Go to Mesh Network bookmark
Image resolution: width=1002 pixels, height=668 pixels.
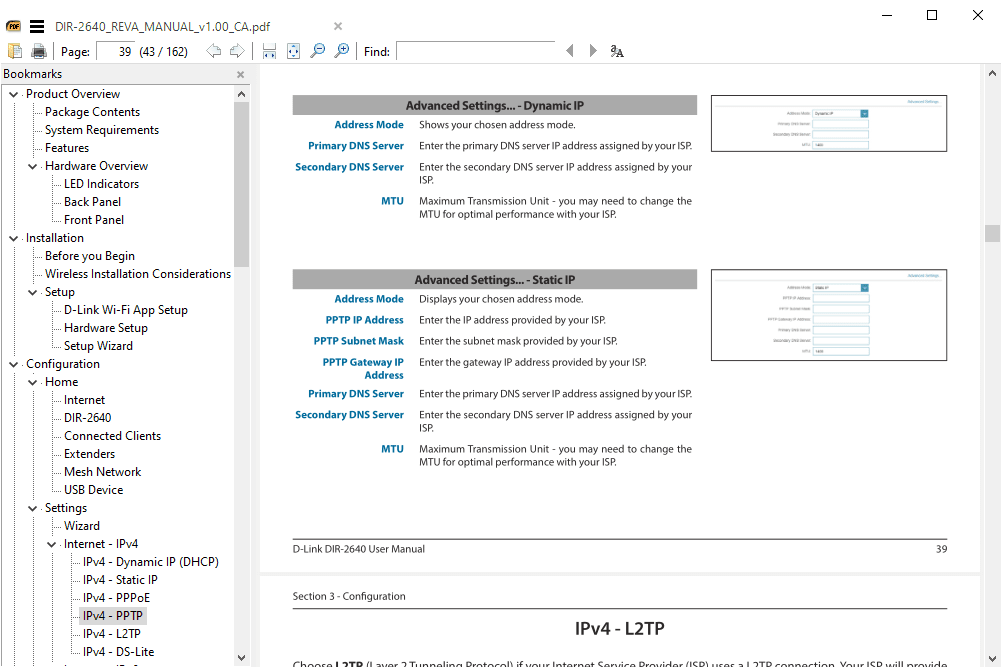point(102,471)
